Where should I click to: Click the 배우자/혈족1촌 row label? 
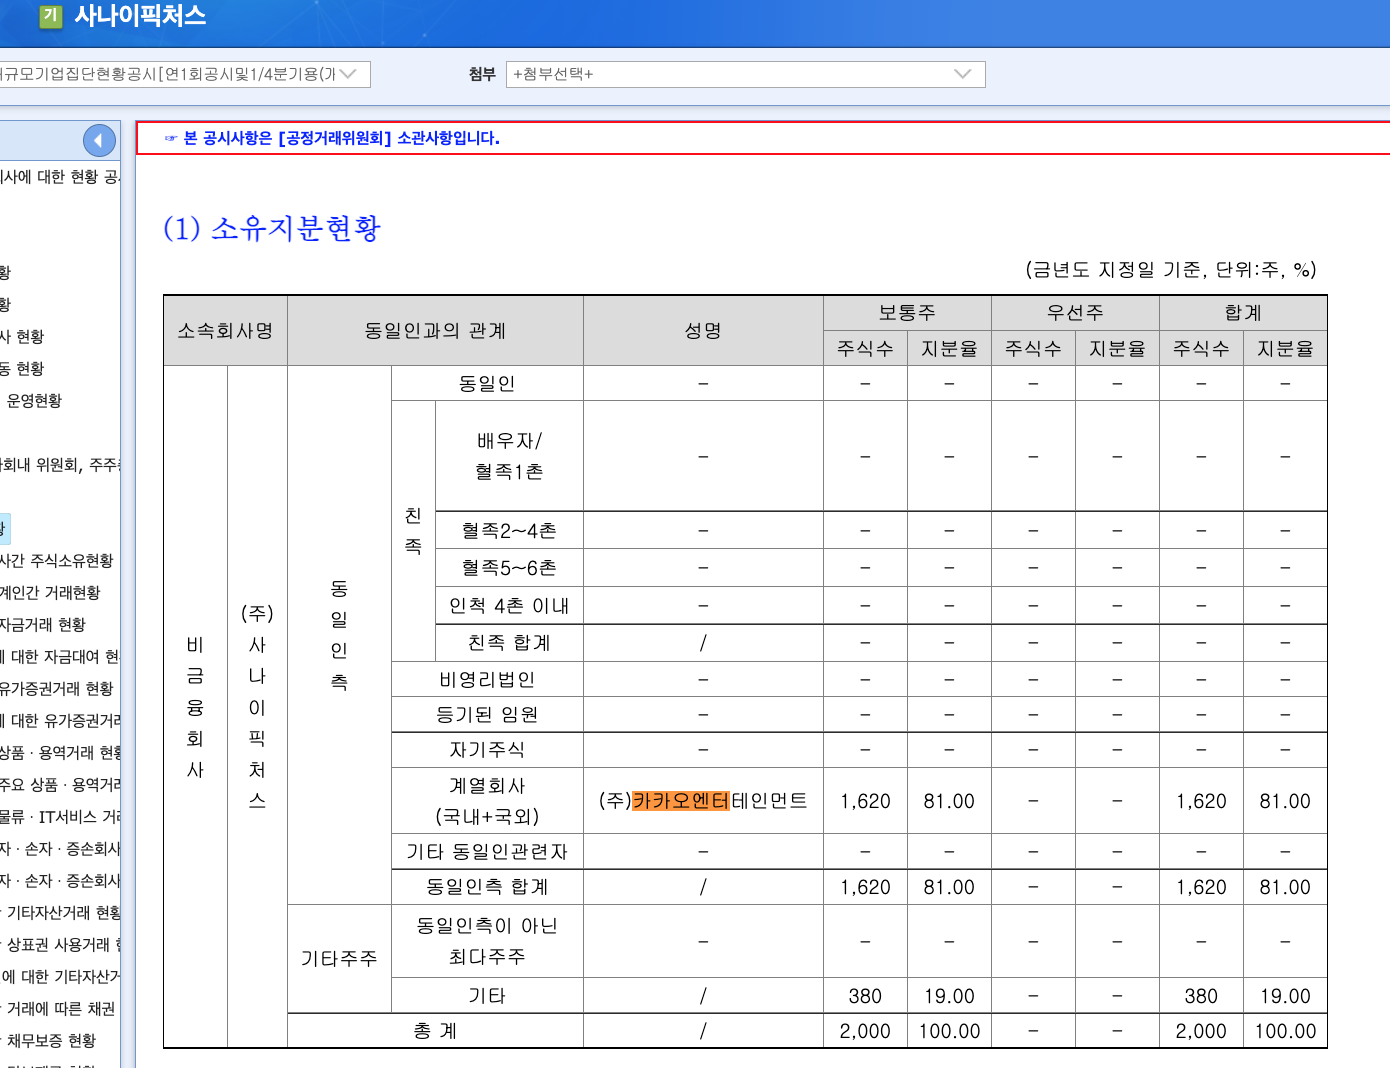coord(509,456)
